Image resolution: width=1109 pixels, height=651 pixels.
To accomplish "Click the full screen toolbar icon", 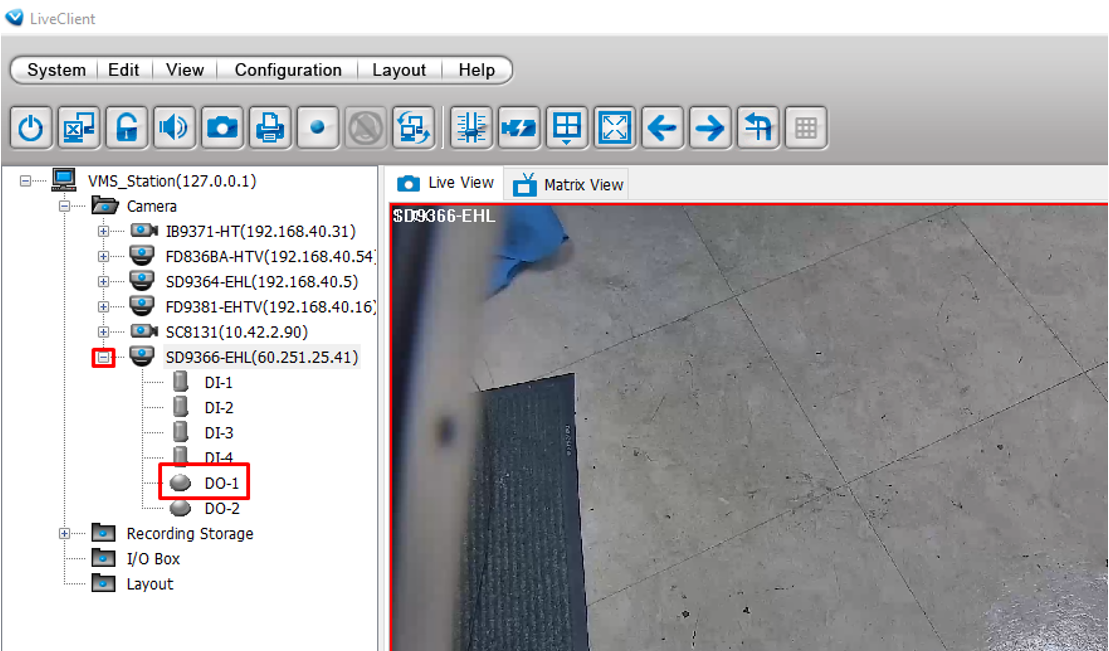I will coord(615,128).
